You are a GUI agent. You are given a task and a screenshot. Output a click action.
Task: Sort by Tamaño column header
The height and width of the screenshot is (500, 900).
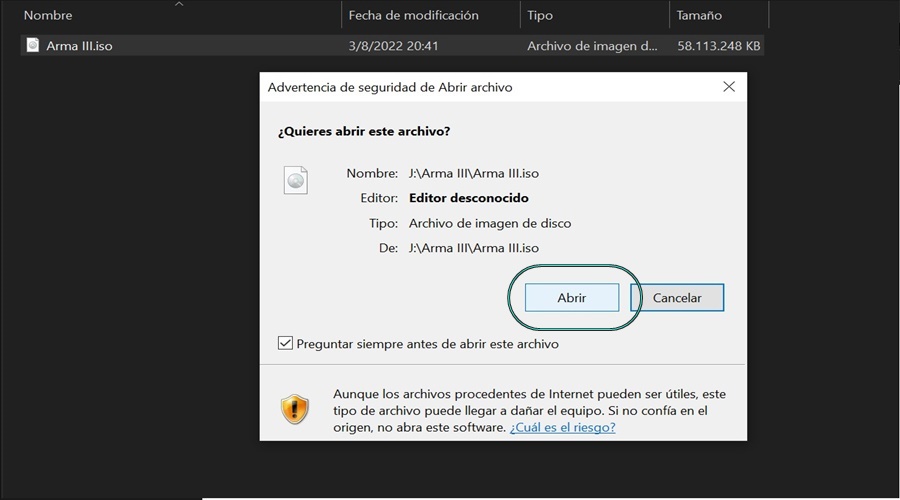tap(699, 15)
